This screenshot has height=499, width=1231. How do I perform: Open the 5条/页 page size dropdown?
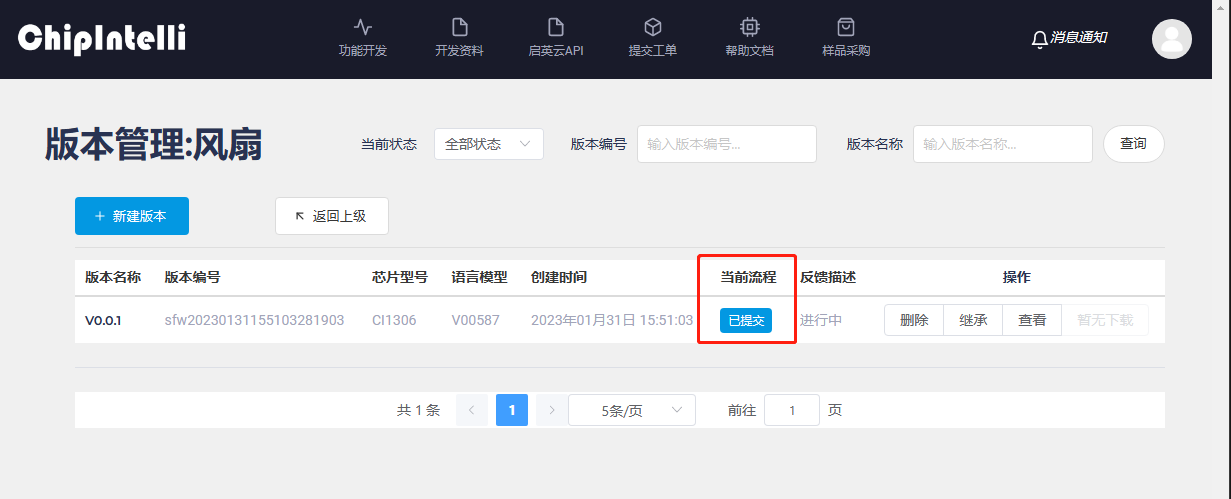[631, 410]
